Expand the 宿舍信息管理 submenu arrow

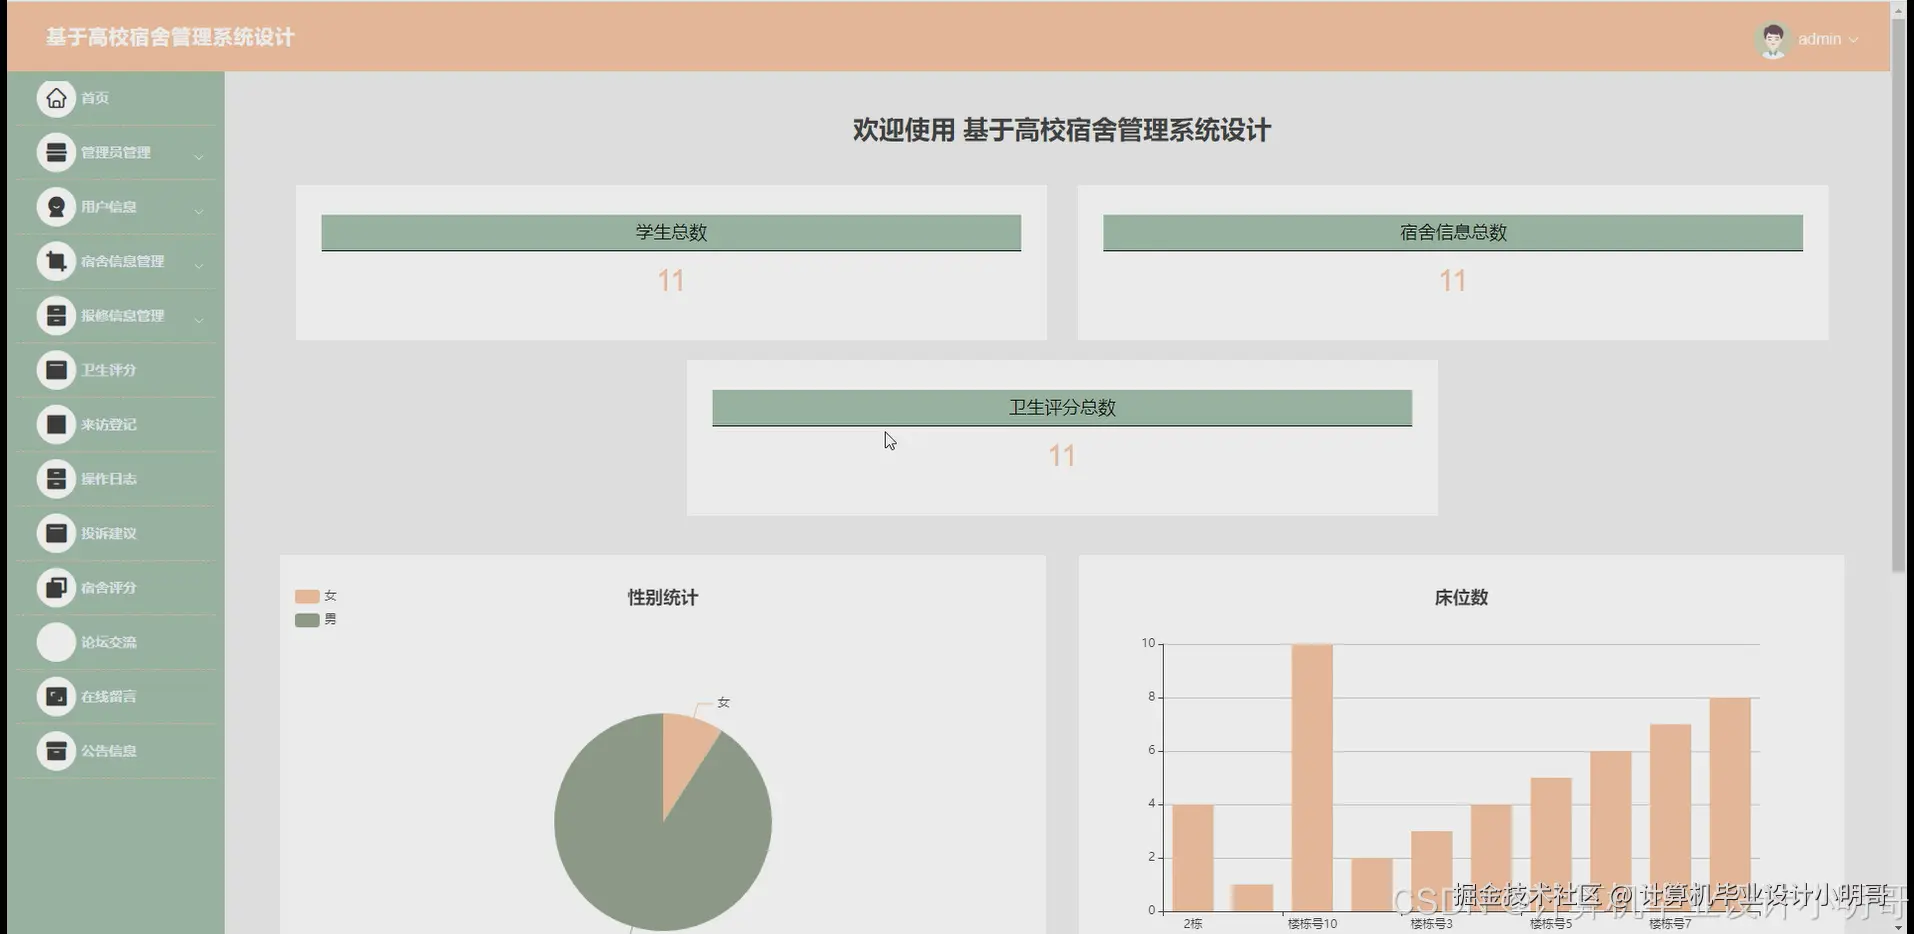pyautogui.click(x=199, y=265)
